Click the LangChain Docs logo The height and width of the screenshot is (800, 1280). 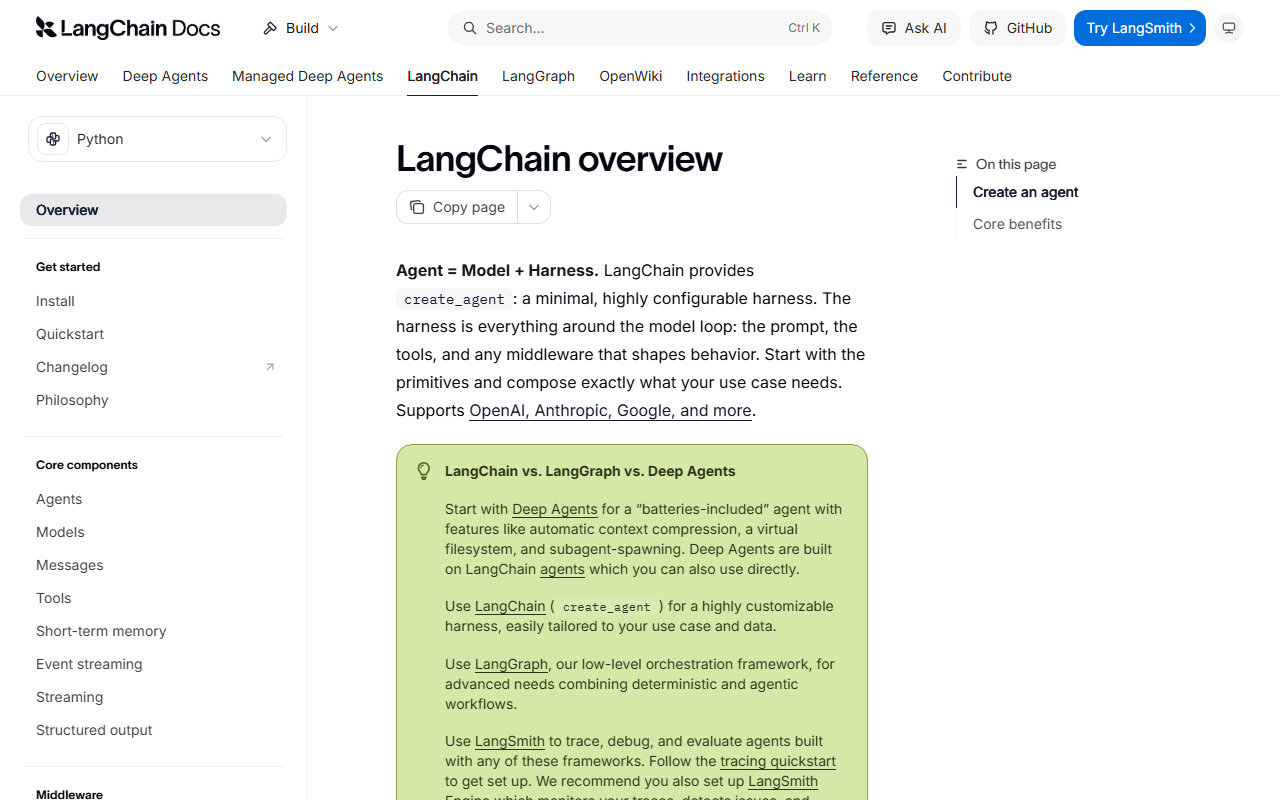coord(128,28)
